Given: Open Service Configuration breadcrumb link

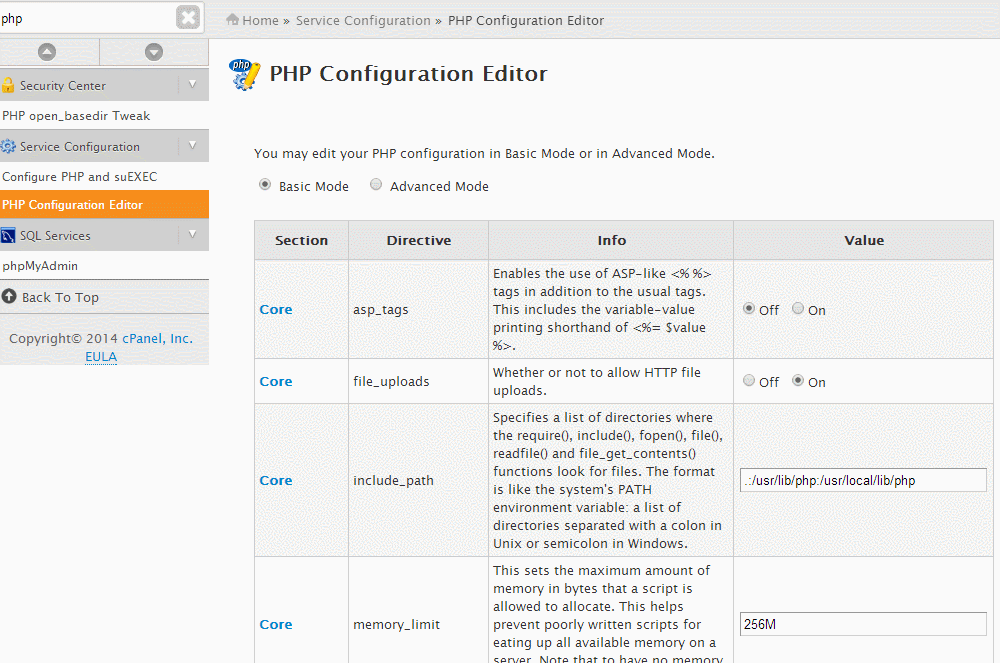Looking at the screenshot, I should (363, 20).
